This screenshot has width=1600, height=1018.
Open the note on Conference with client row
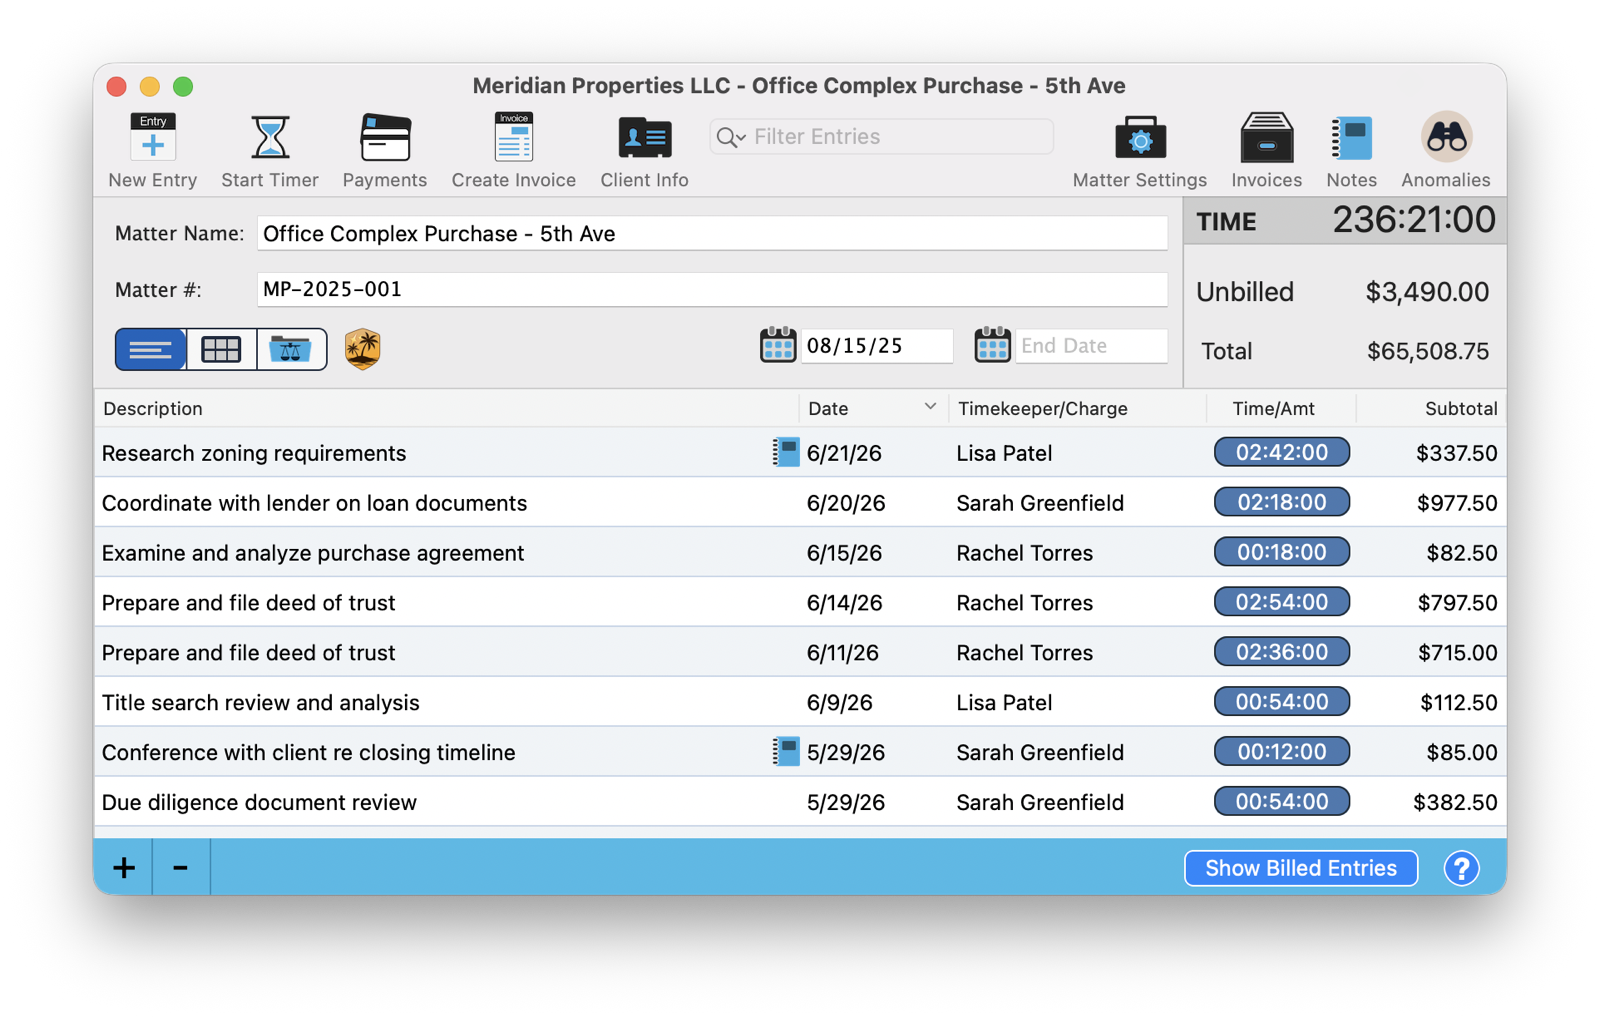tap(786, 751)
